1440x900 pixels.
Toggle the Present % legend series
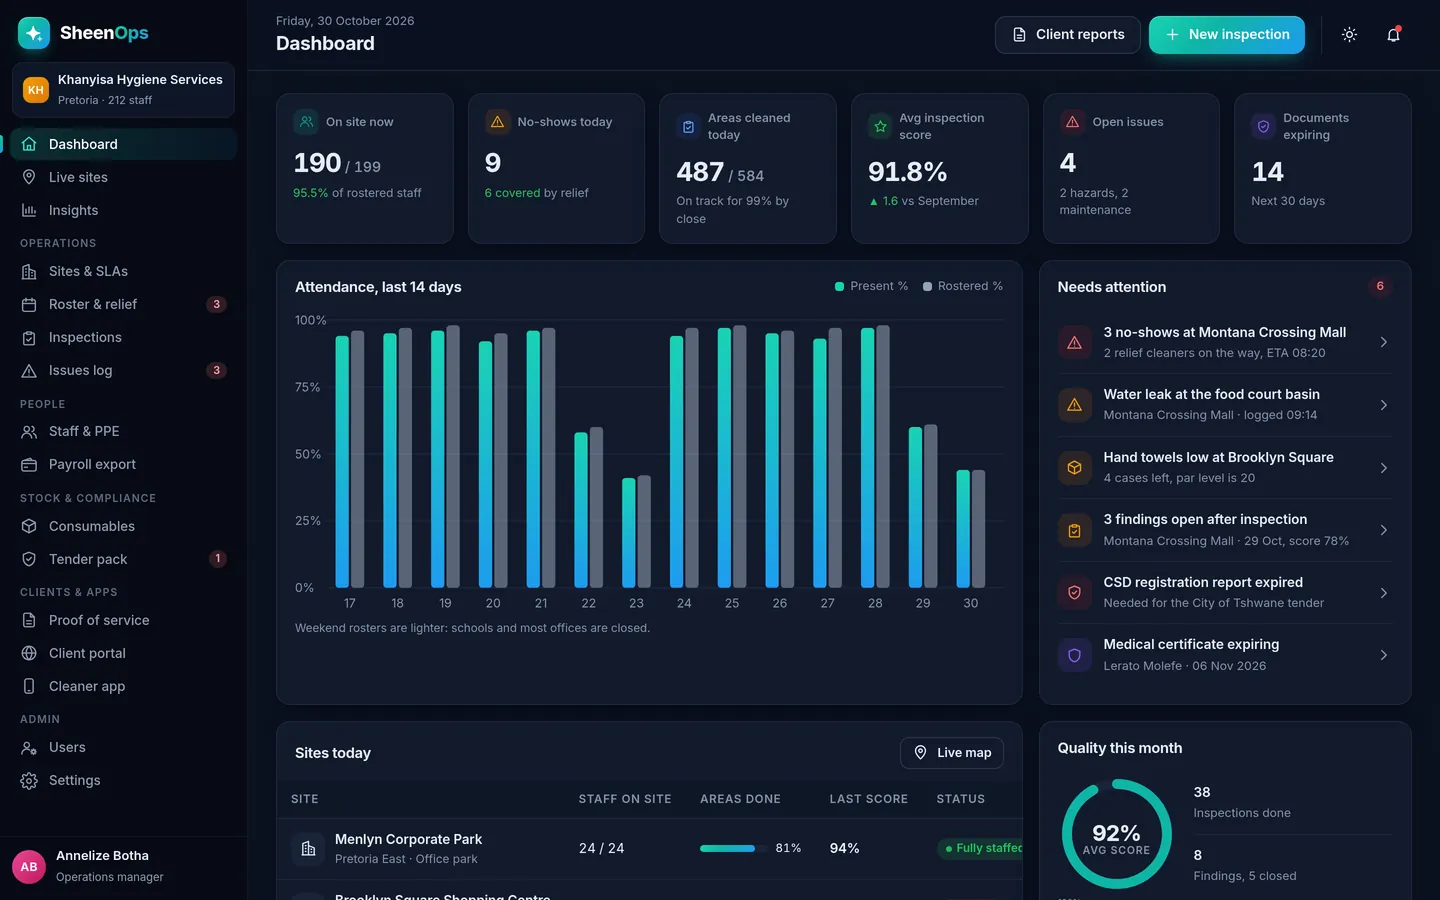pos(871,286)
